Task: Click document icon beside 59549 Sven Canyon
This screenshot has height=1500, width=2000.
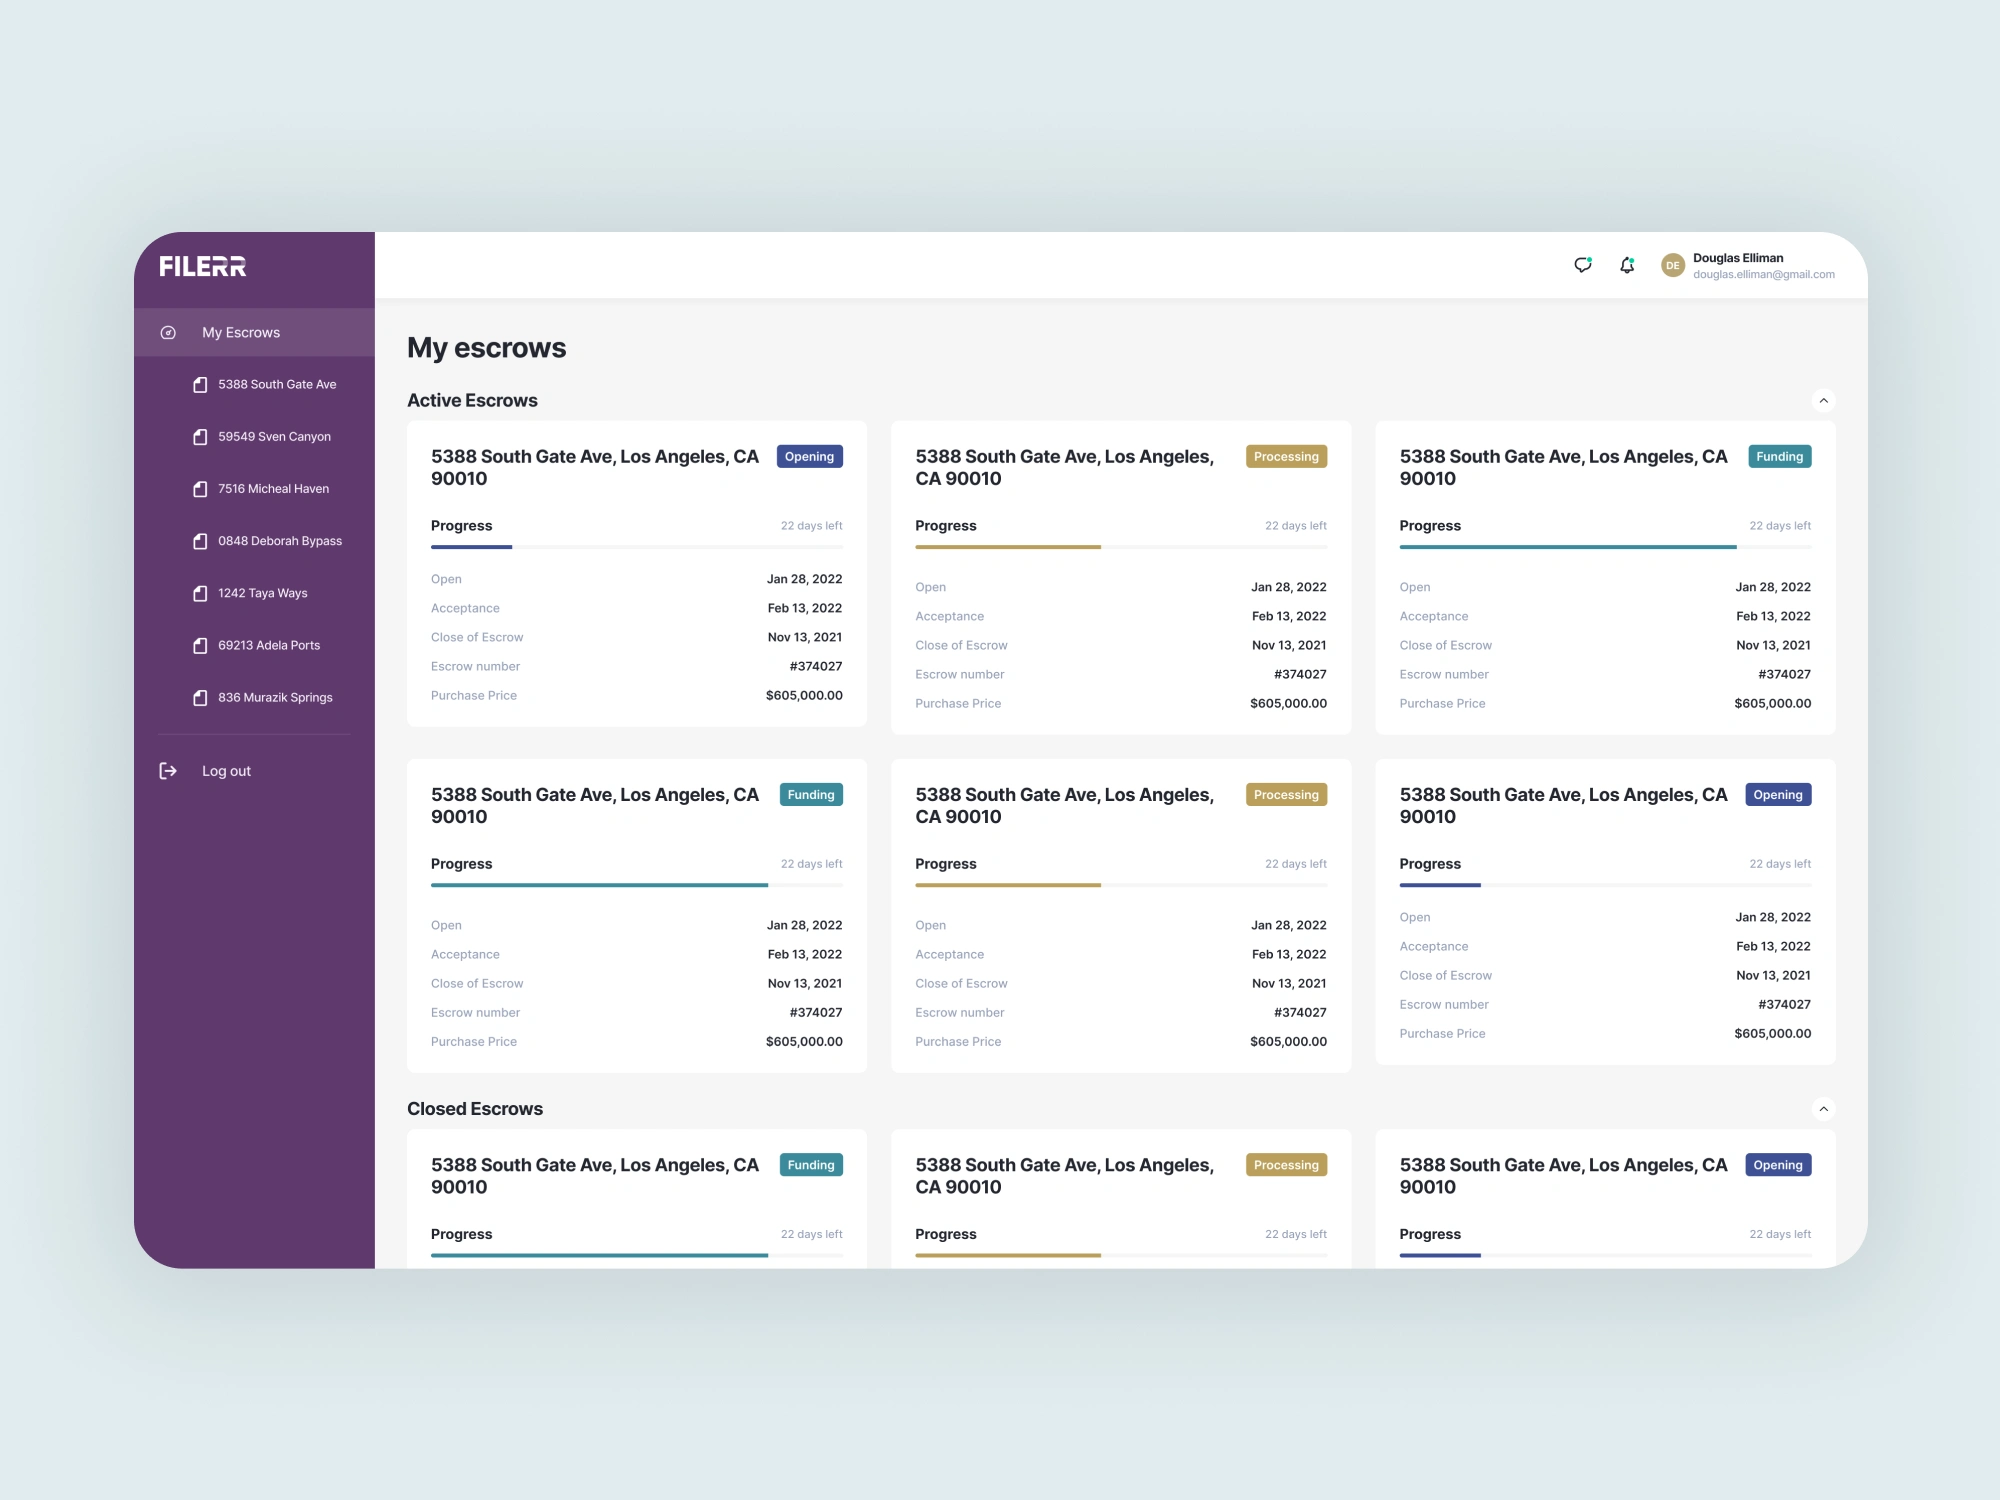Action: pos(200,437)
